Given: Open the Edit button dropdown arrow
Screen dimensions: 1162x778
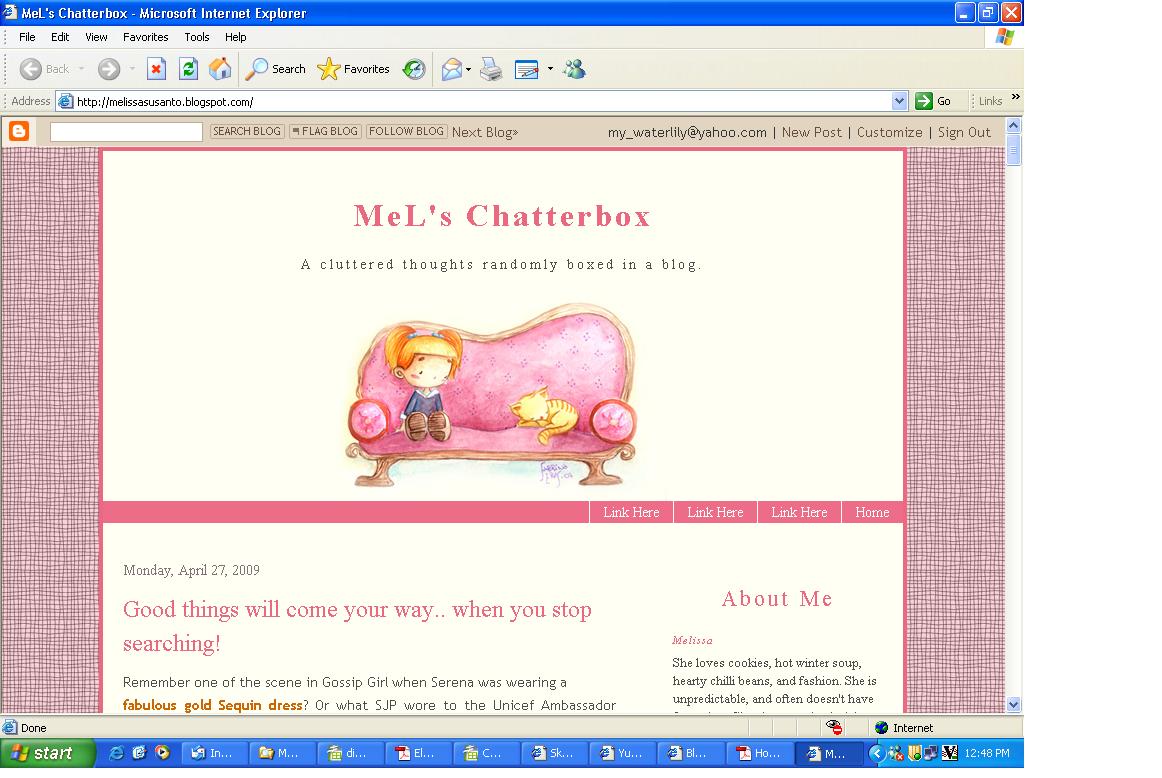Looking at the screenshot, I should (x=550, y=69).
